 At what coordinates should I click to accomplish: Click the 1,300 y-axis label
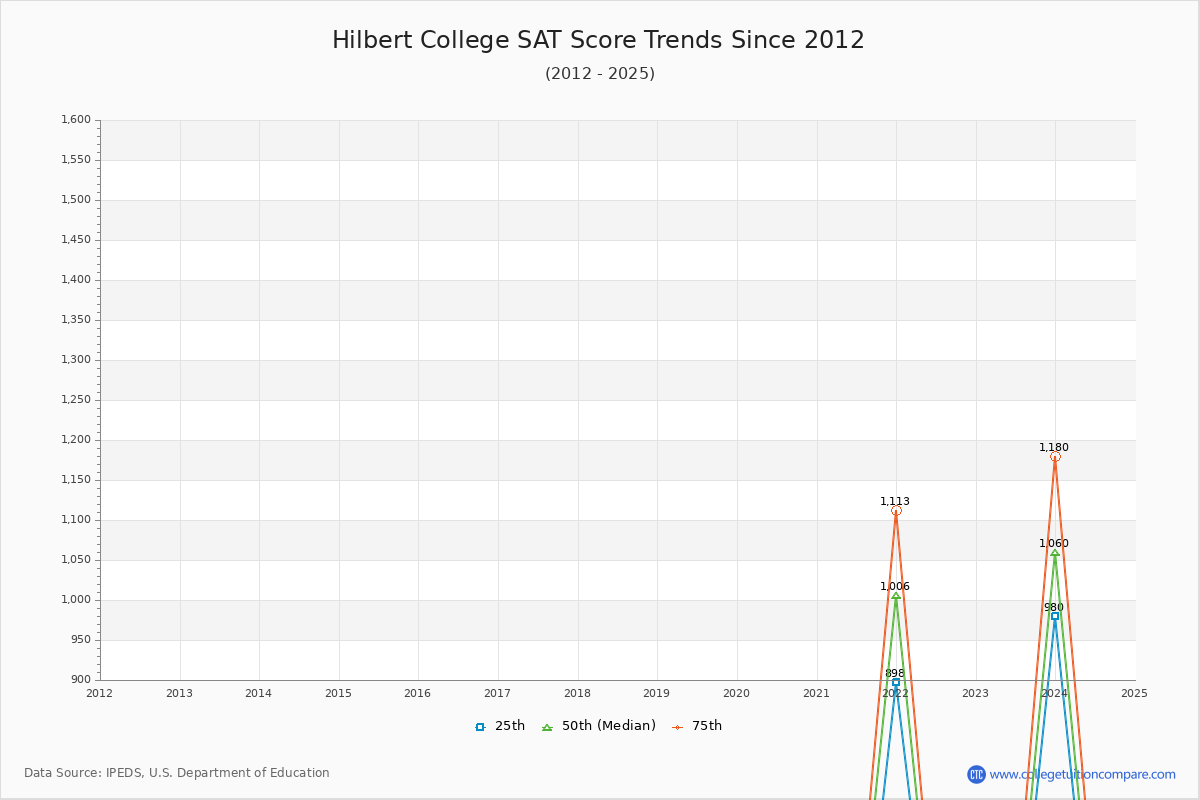[x=76, y=360]
